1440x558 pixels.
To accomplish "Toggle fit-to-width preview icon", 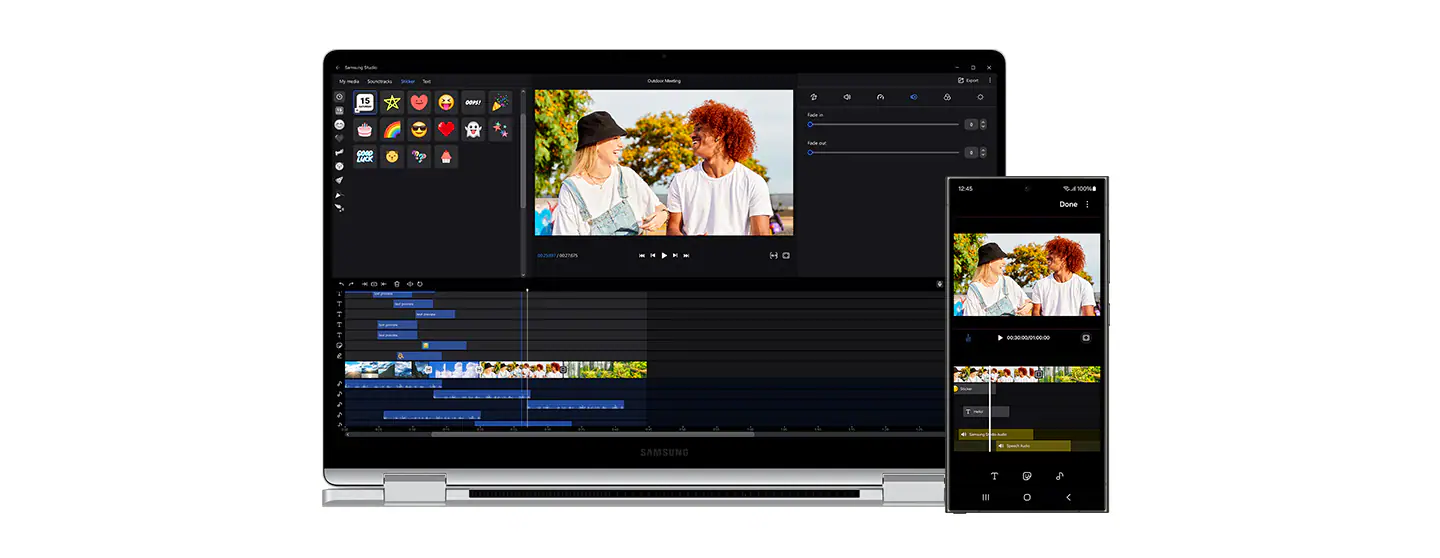I will pos(773,255).
